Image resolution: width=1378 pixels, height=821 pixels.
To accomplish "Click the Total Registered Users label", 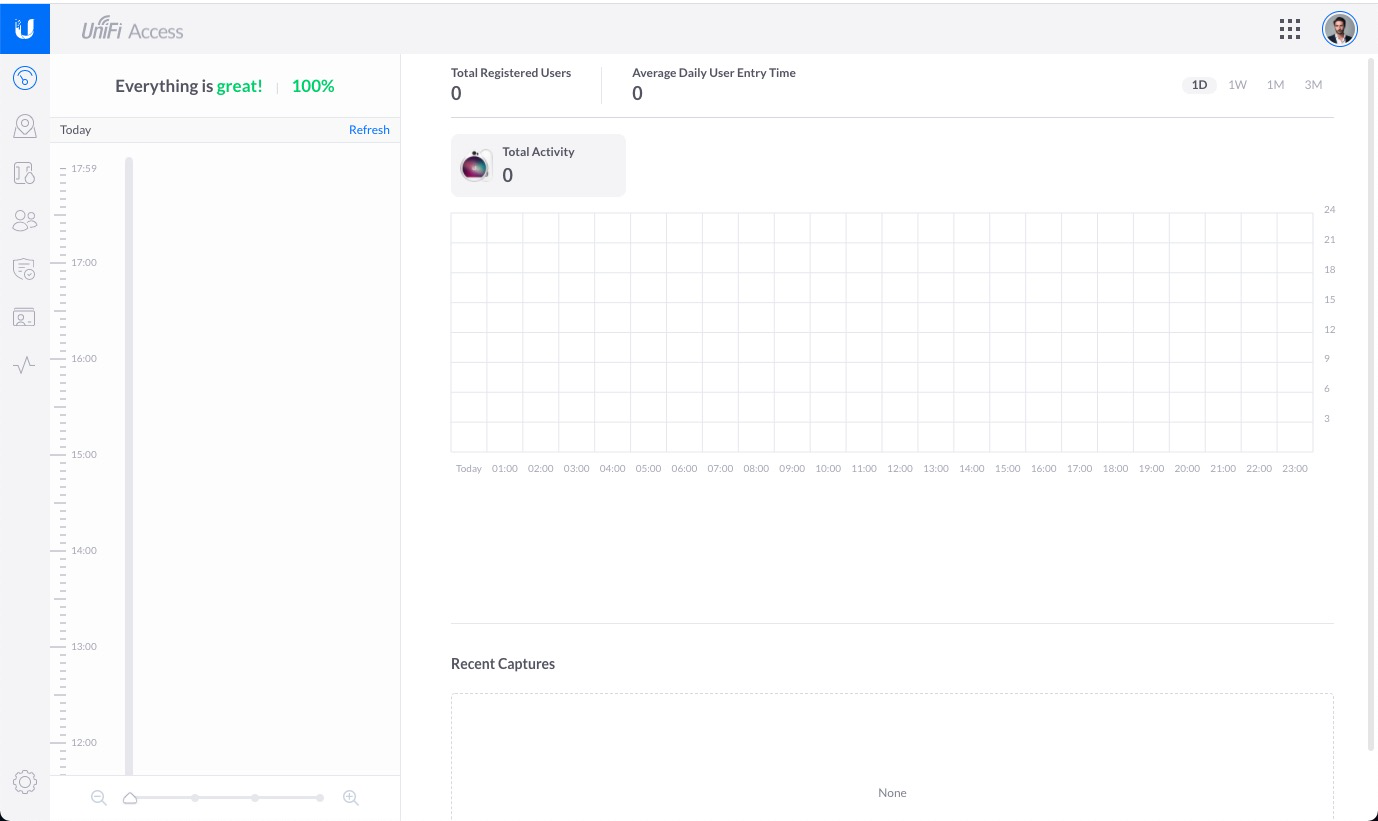I will point(511,73).
